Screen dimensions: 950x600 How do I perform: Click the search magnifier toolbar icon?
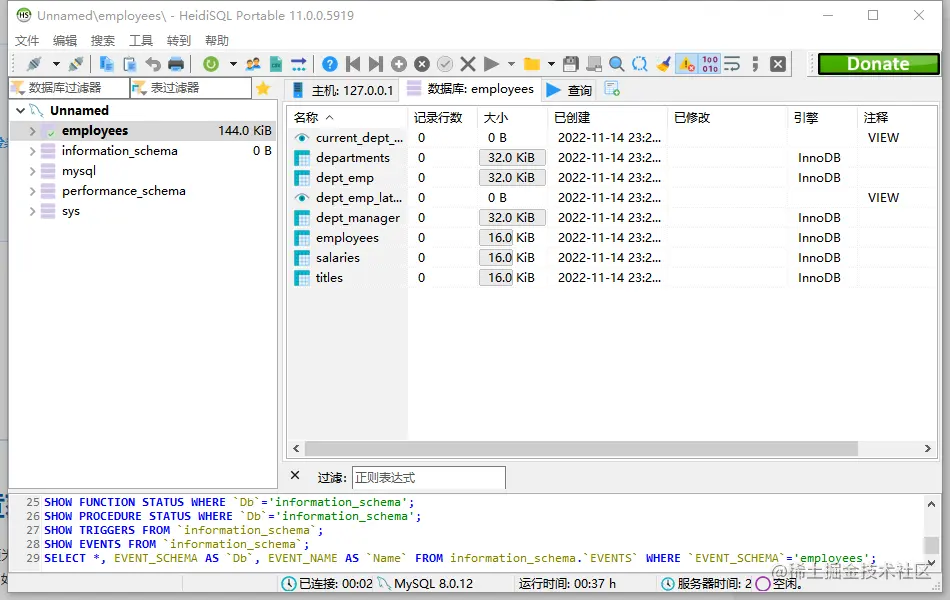tap(617, 64)
